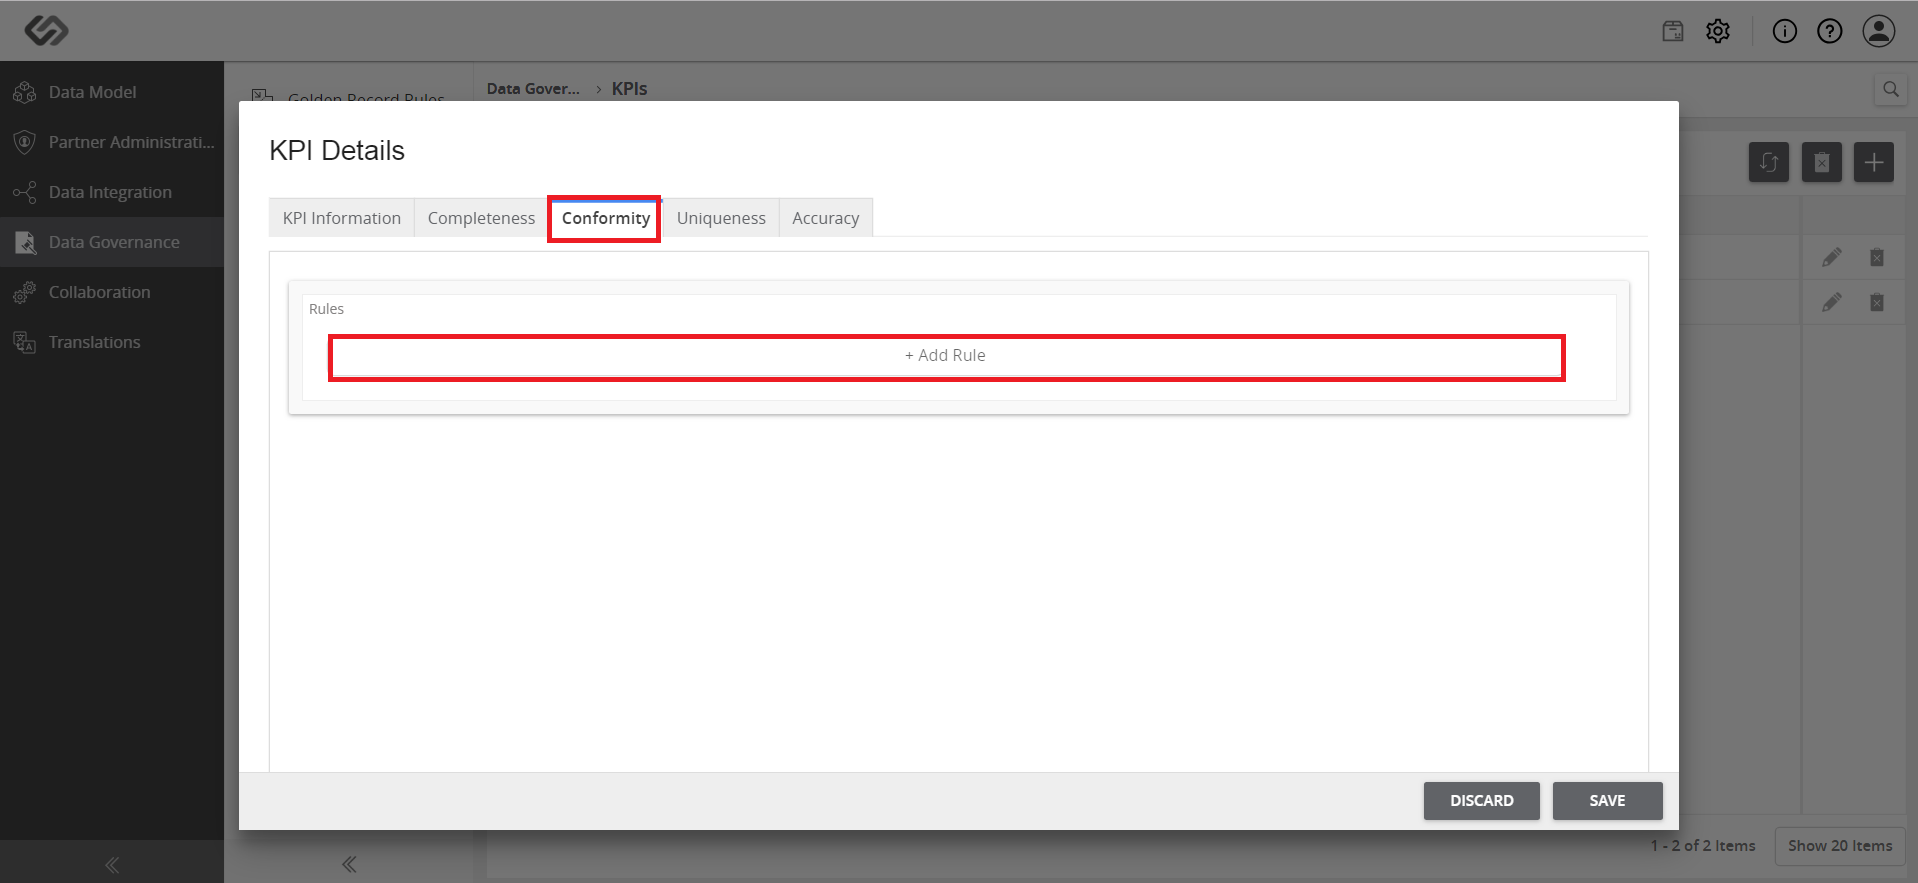Open Partner Administration menu item

click(x=112, y=142)
